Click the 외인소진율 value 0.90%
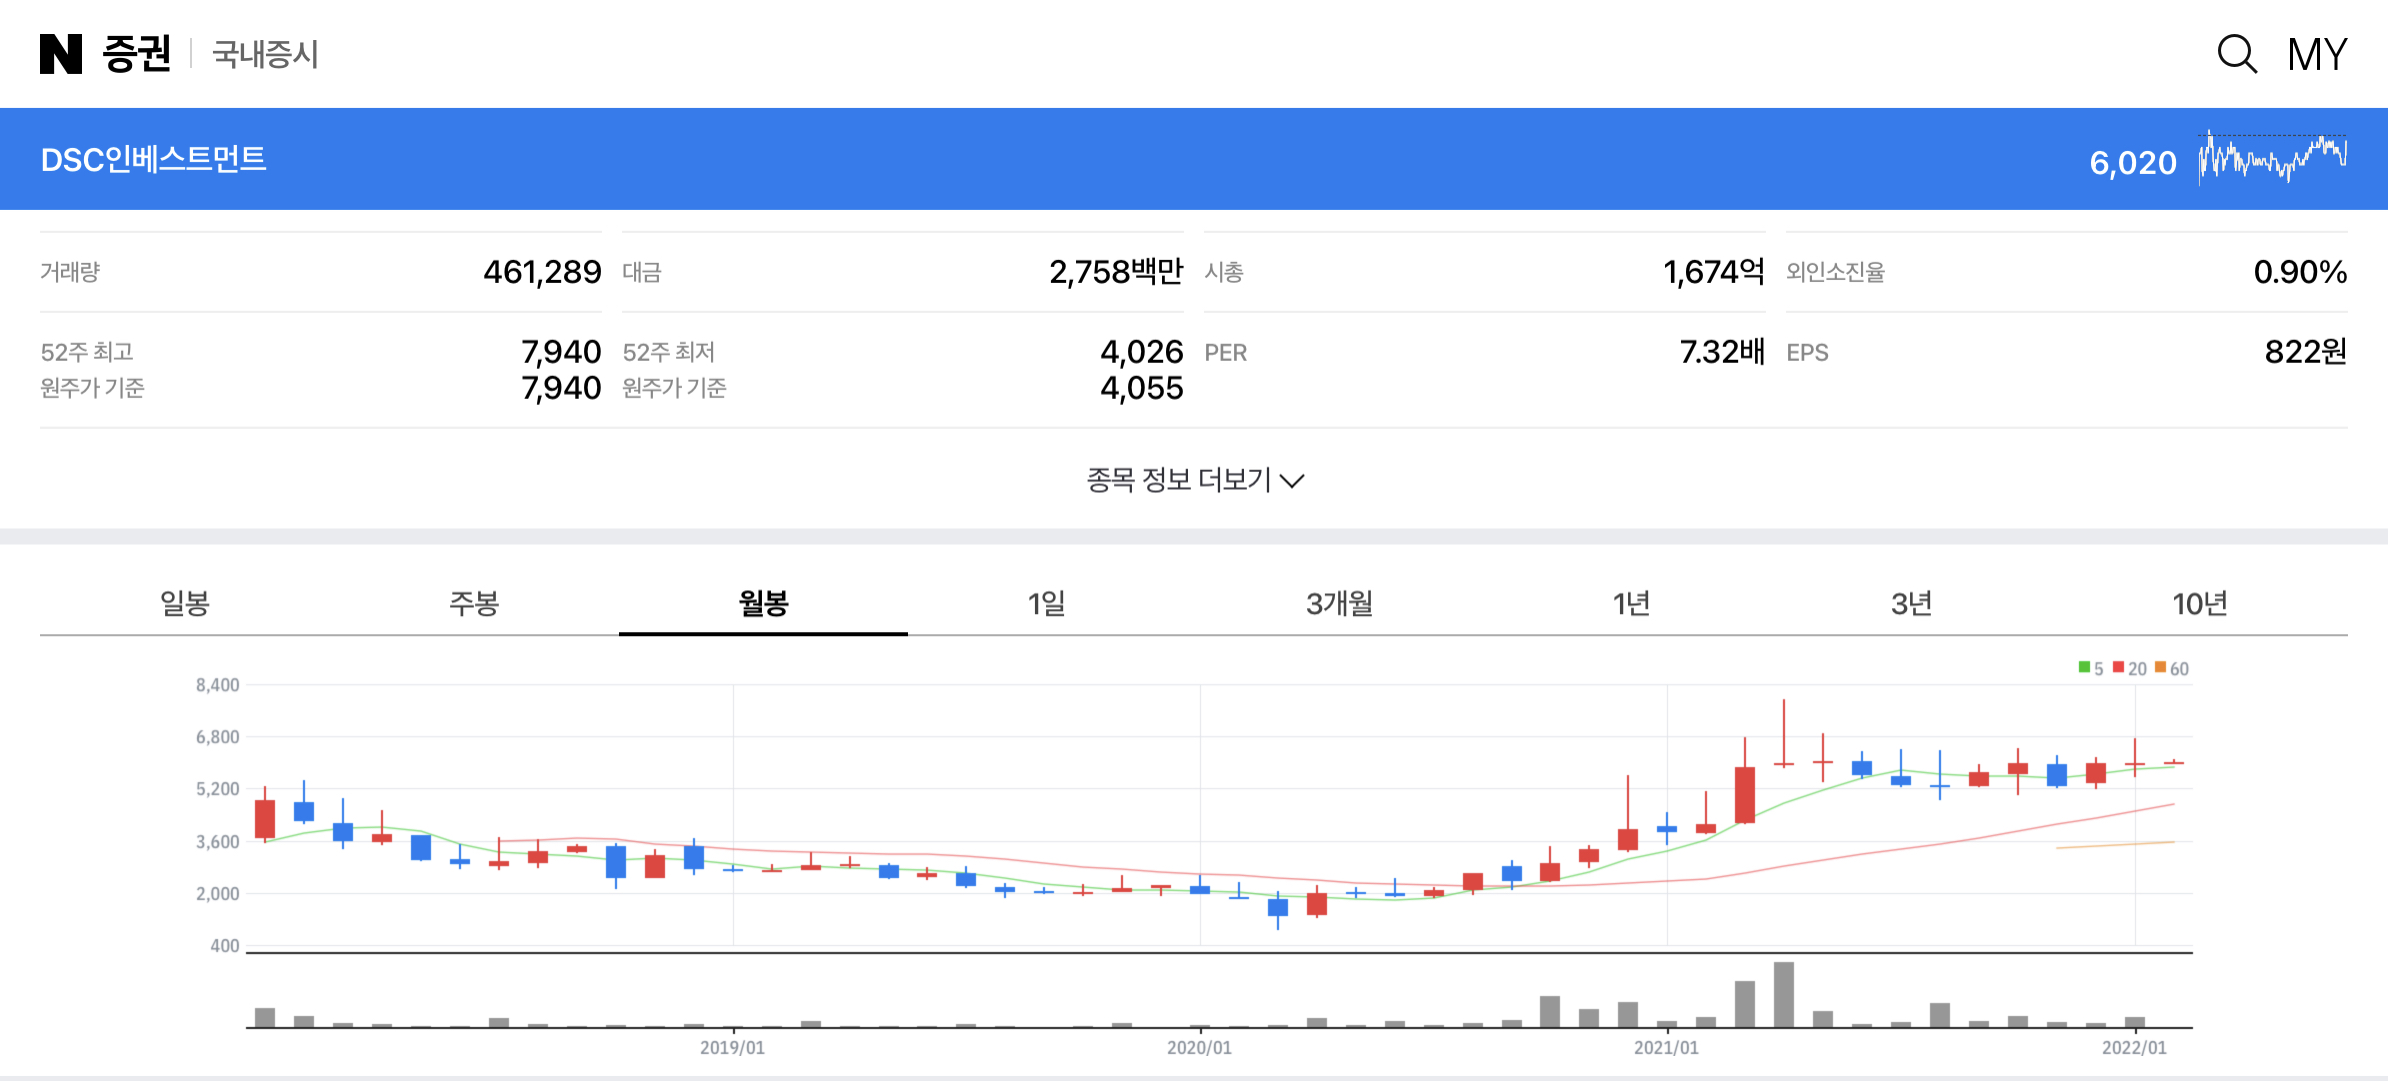This screenshot has height=1081, width=2388. 2300,272
